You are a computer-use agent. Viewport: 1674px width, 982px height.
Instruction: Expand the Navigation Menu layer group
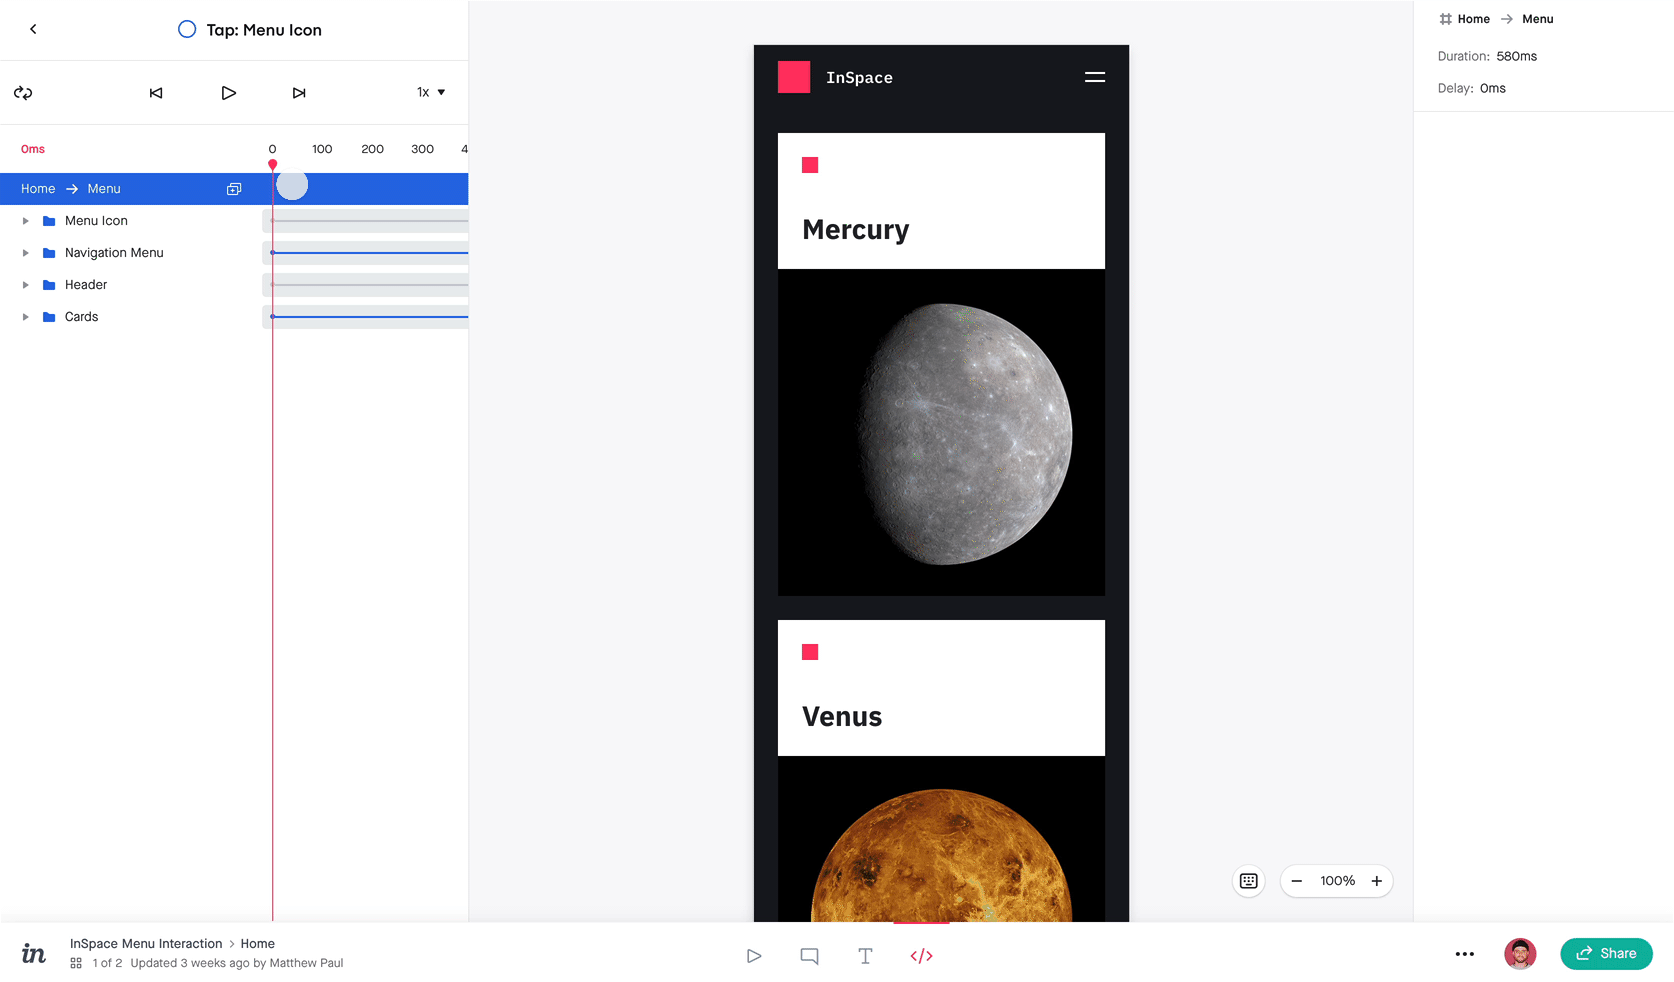(26, 253)
